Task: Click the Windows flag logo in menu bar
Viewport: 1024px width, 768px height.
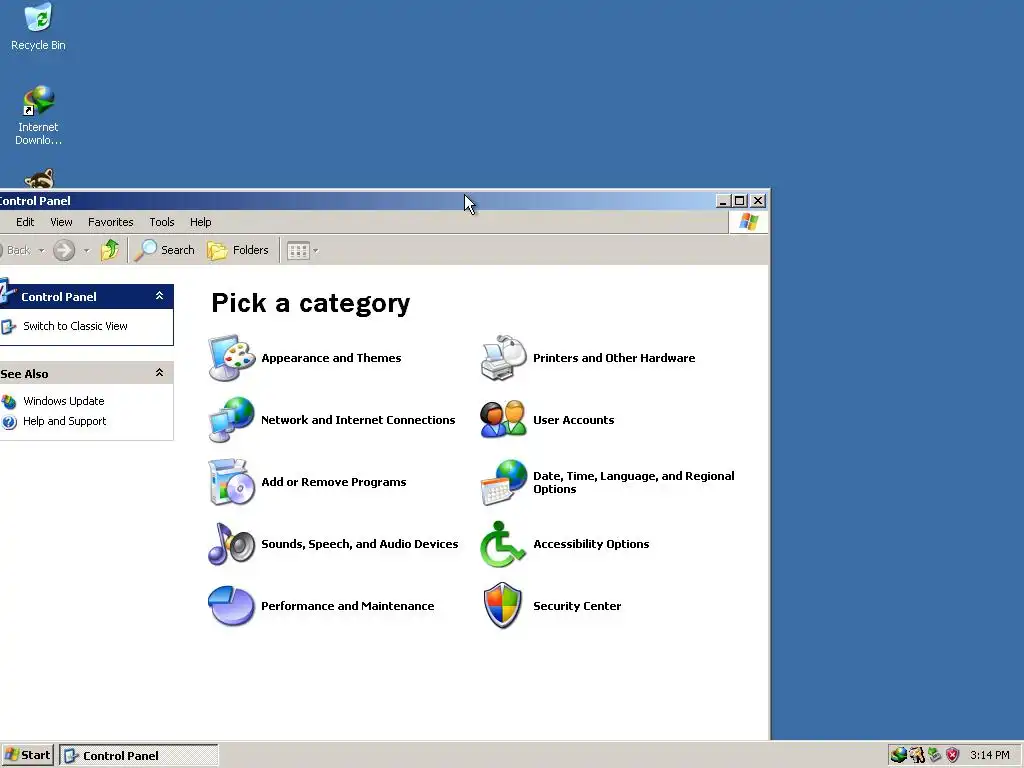Action: pos(748,222)
